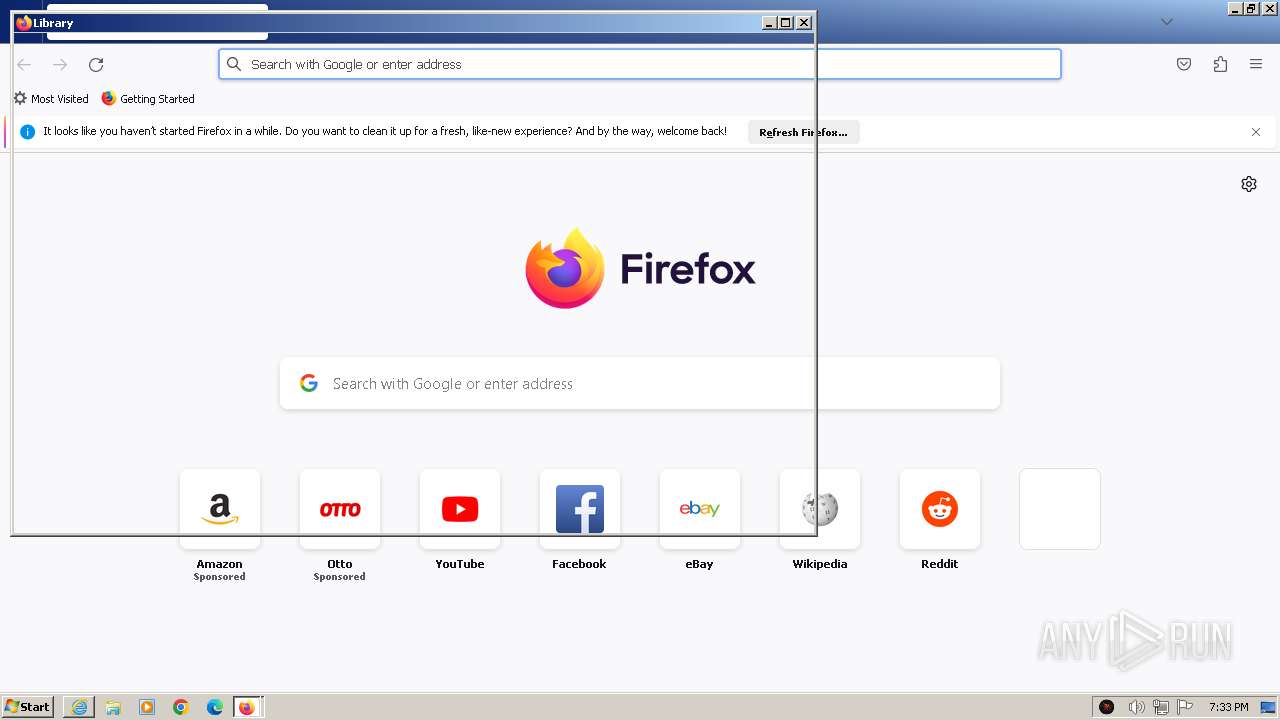
Task: Launch Internet Explorer from taskbar
Action: [x=79, y=707]
